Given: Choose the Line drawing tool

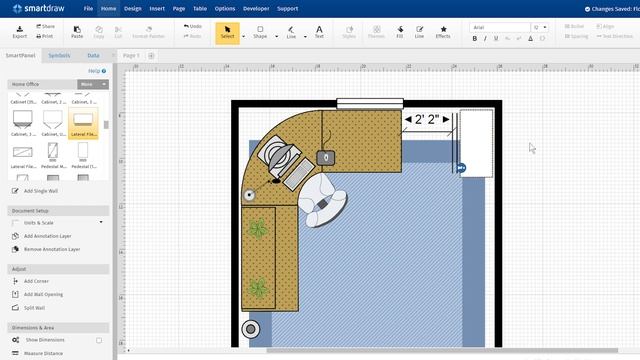Looking at the screenshot, I should pyautogui.click(x=291, y=32).
